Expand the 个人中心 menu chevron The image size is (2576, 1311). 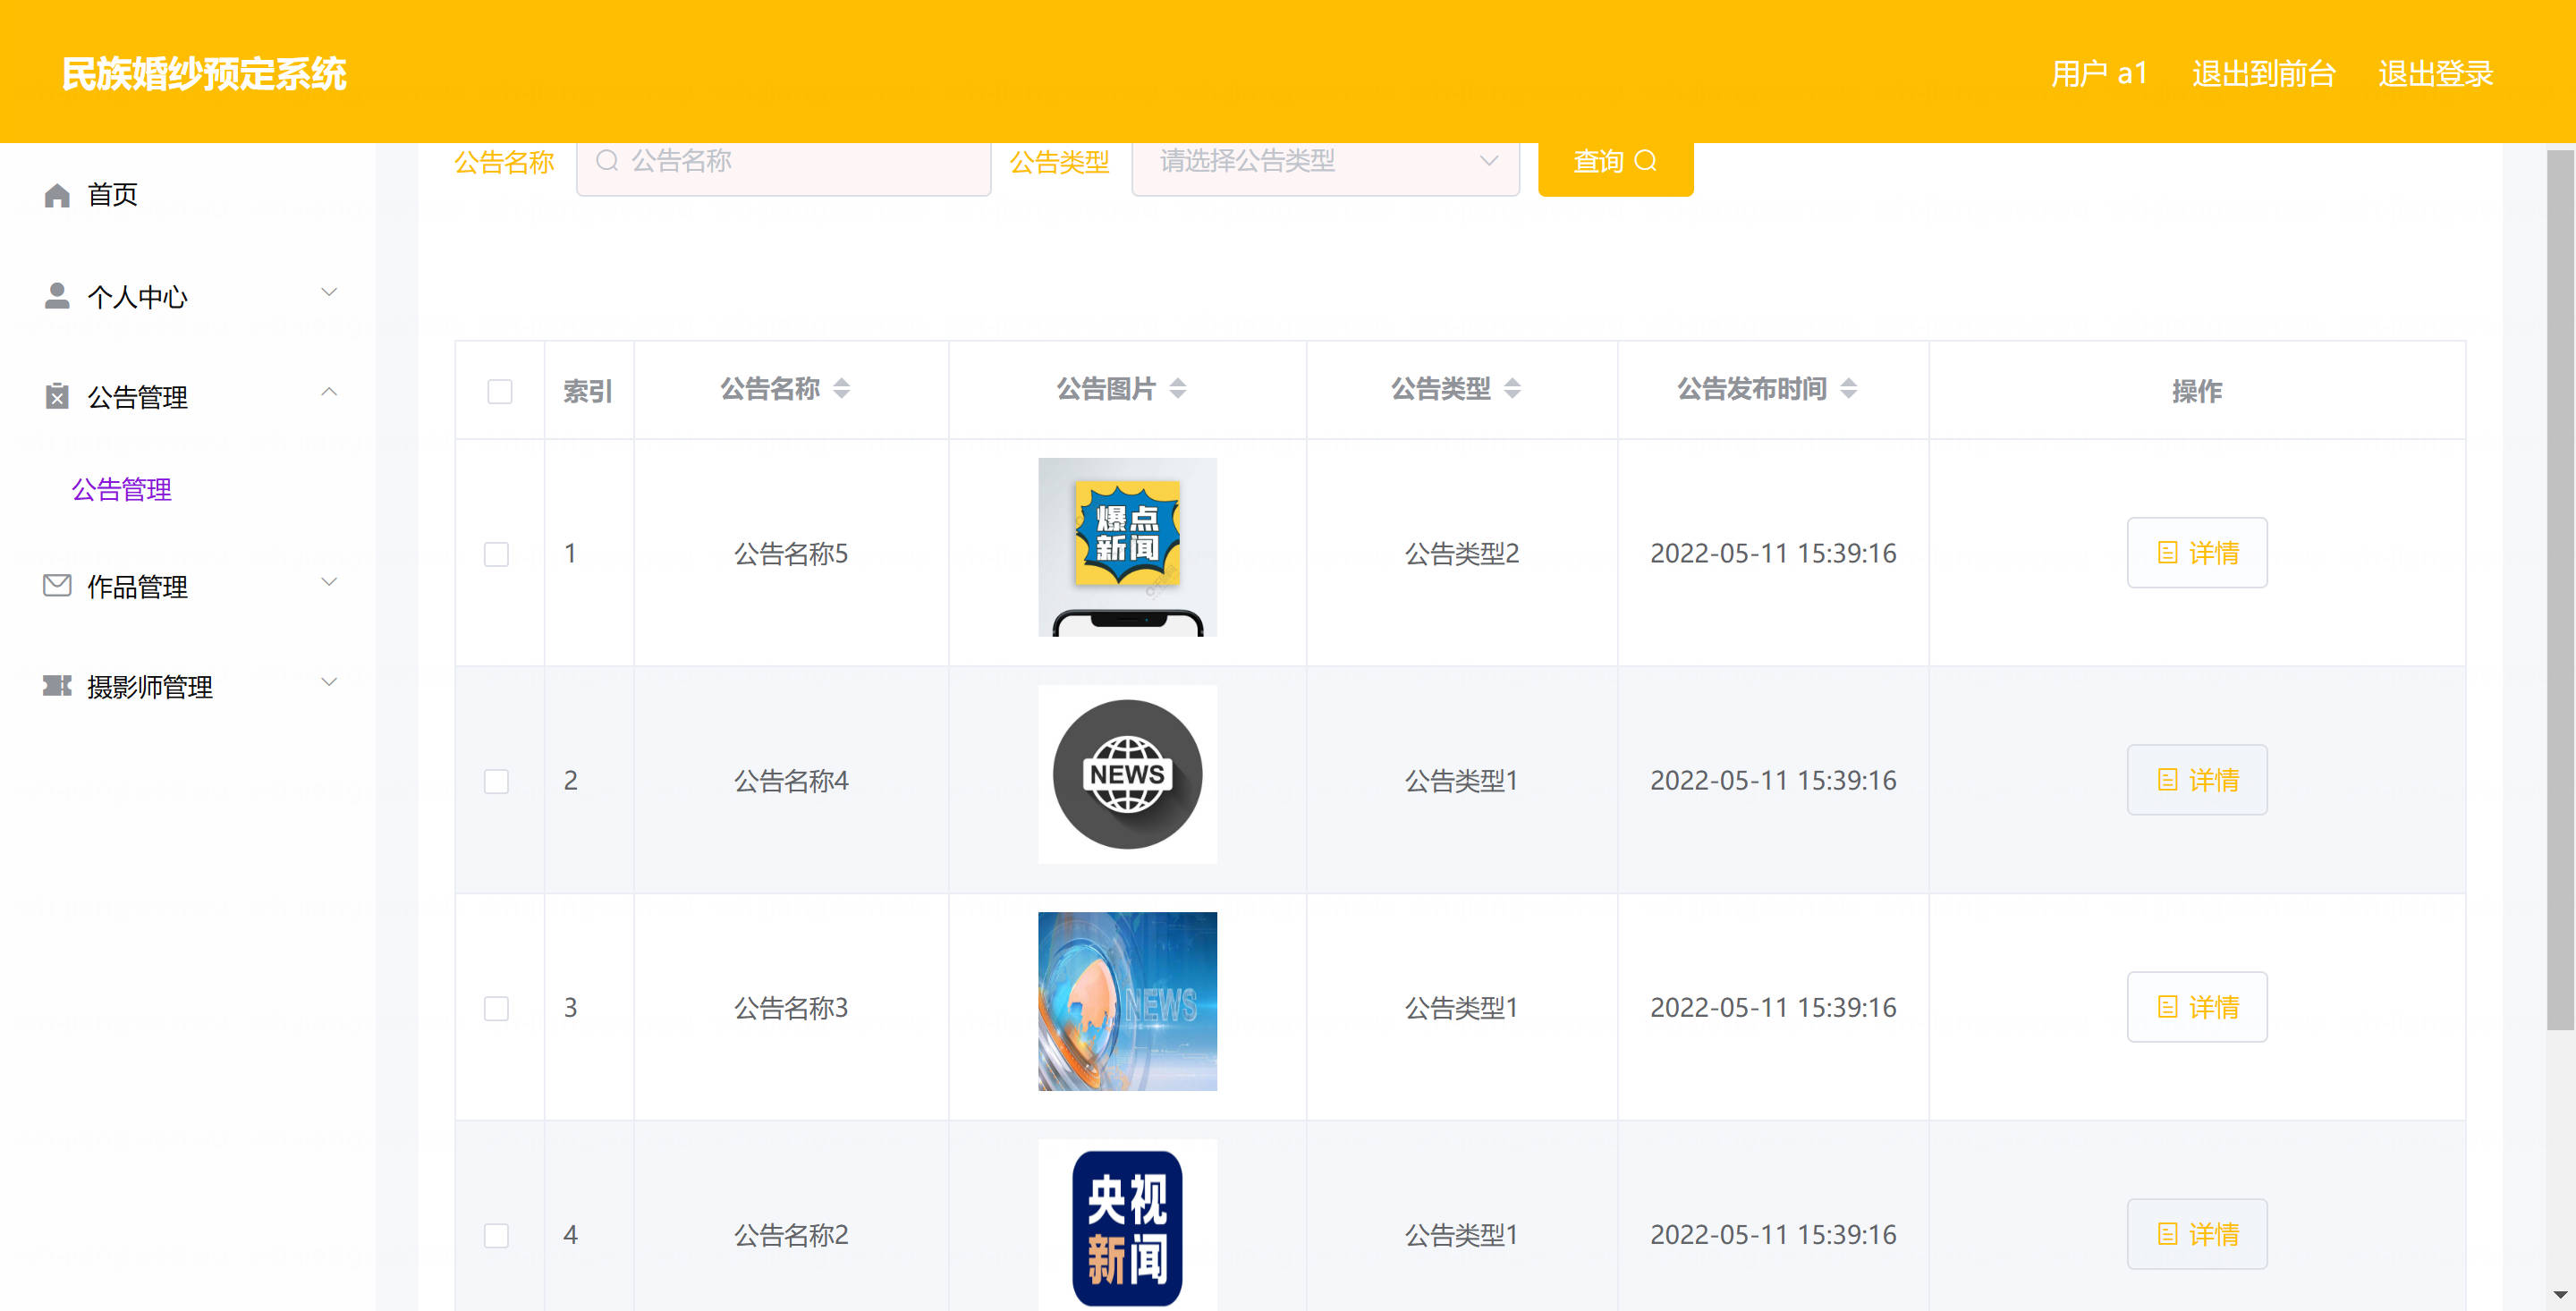328,292
